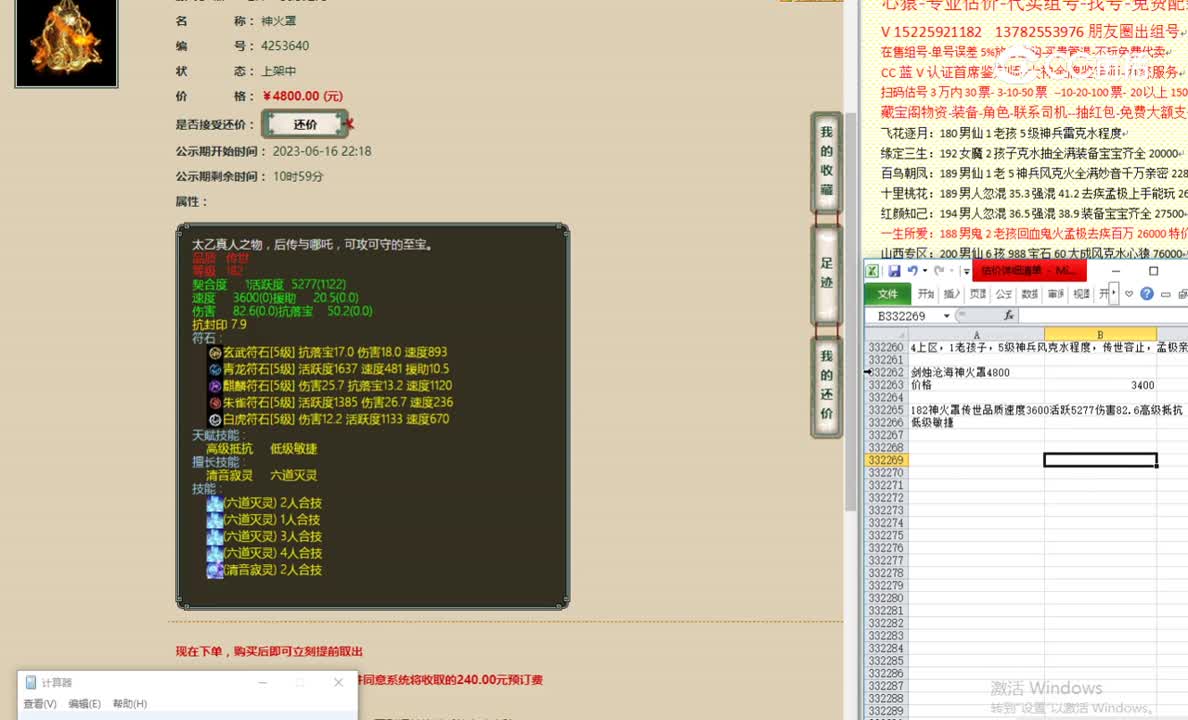Click the Excel Save icon
Image resolution: width=1188 pixels, height=720 pixels.
coord(895,271)
